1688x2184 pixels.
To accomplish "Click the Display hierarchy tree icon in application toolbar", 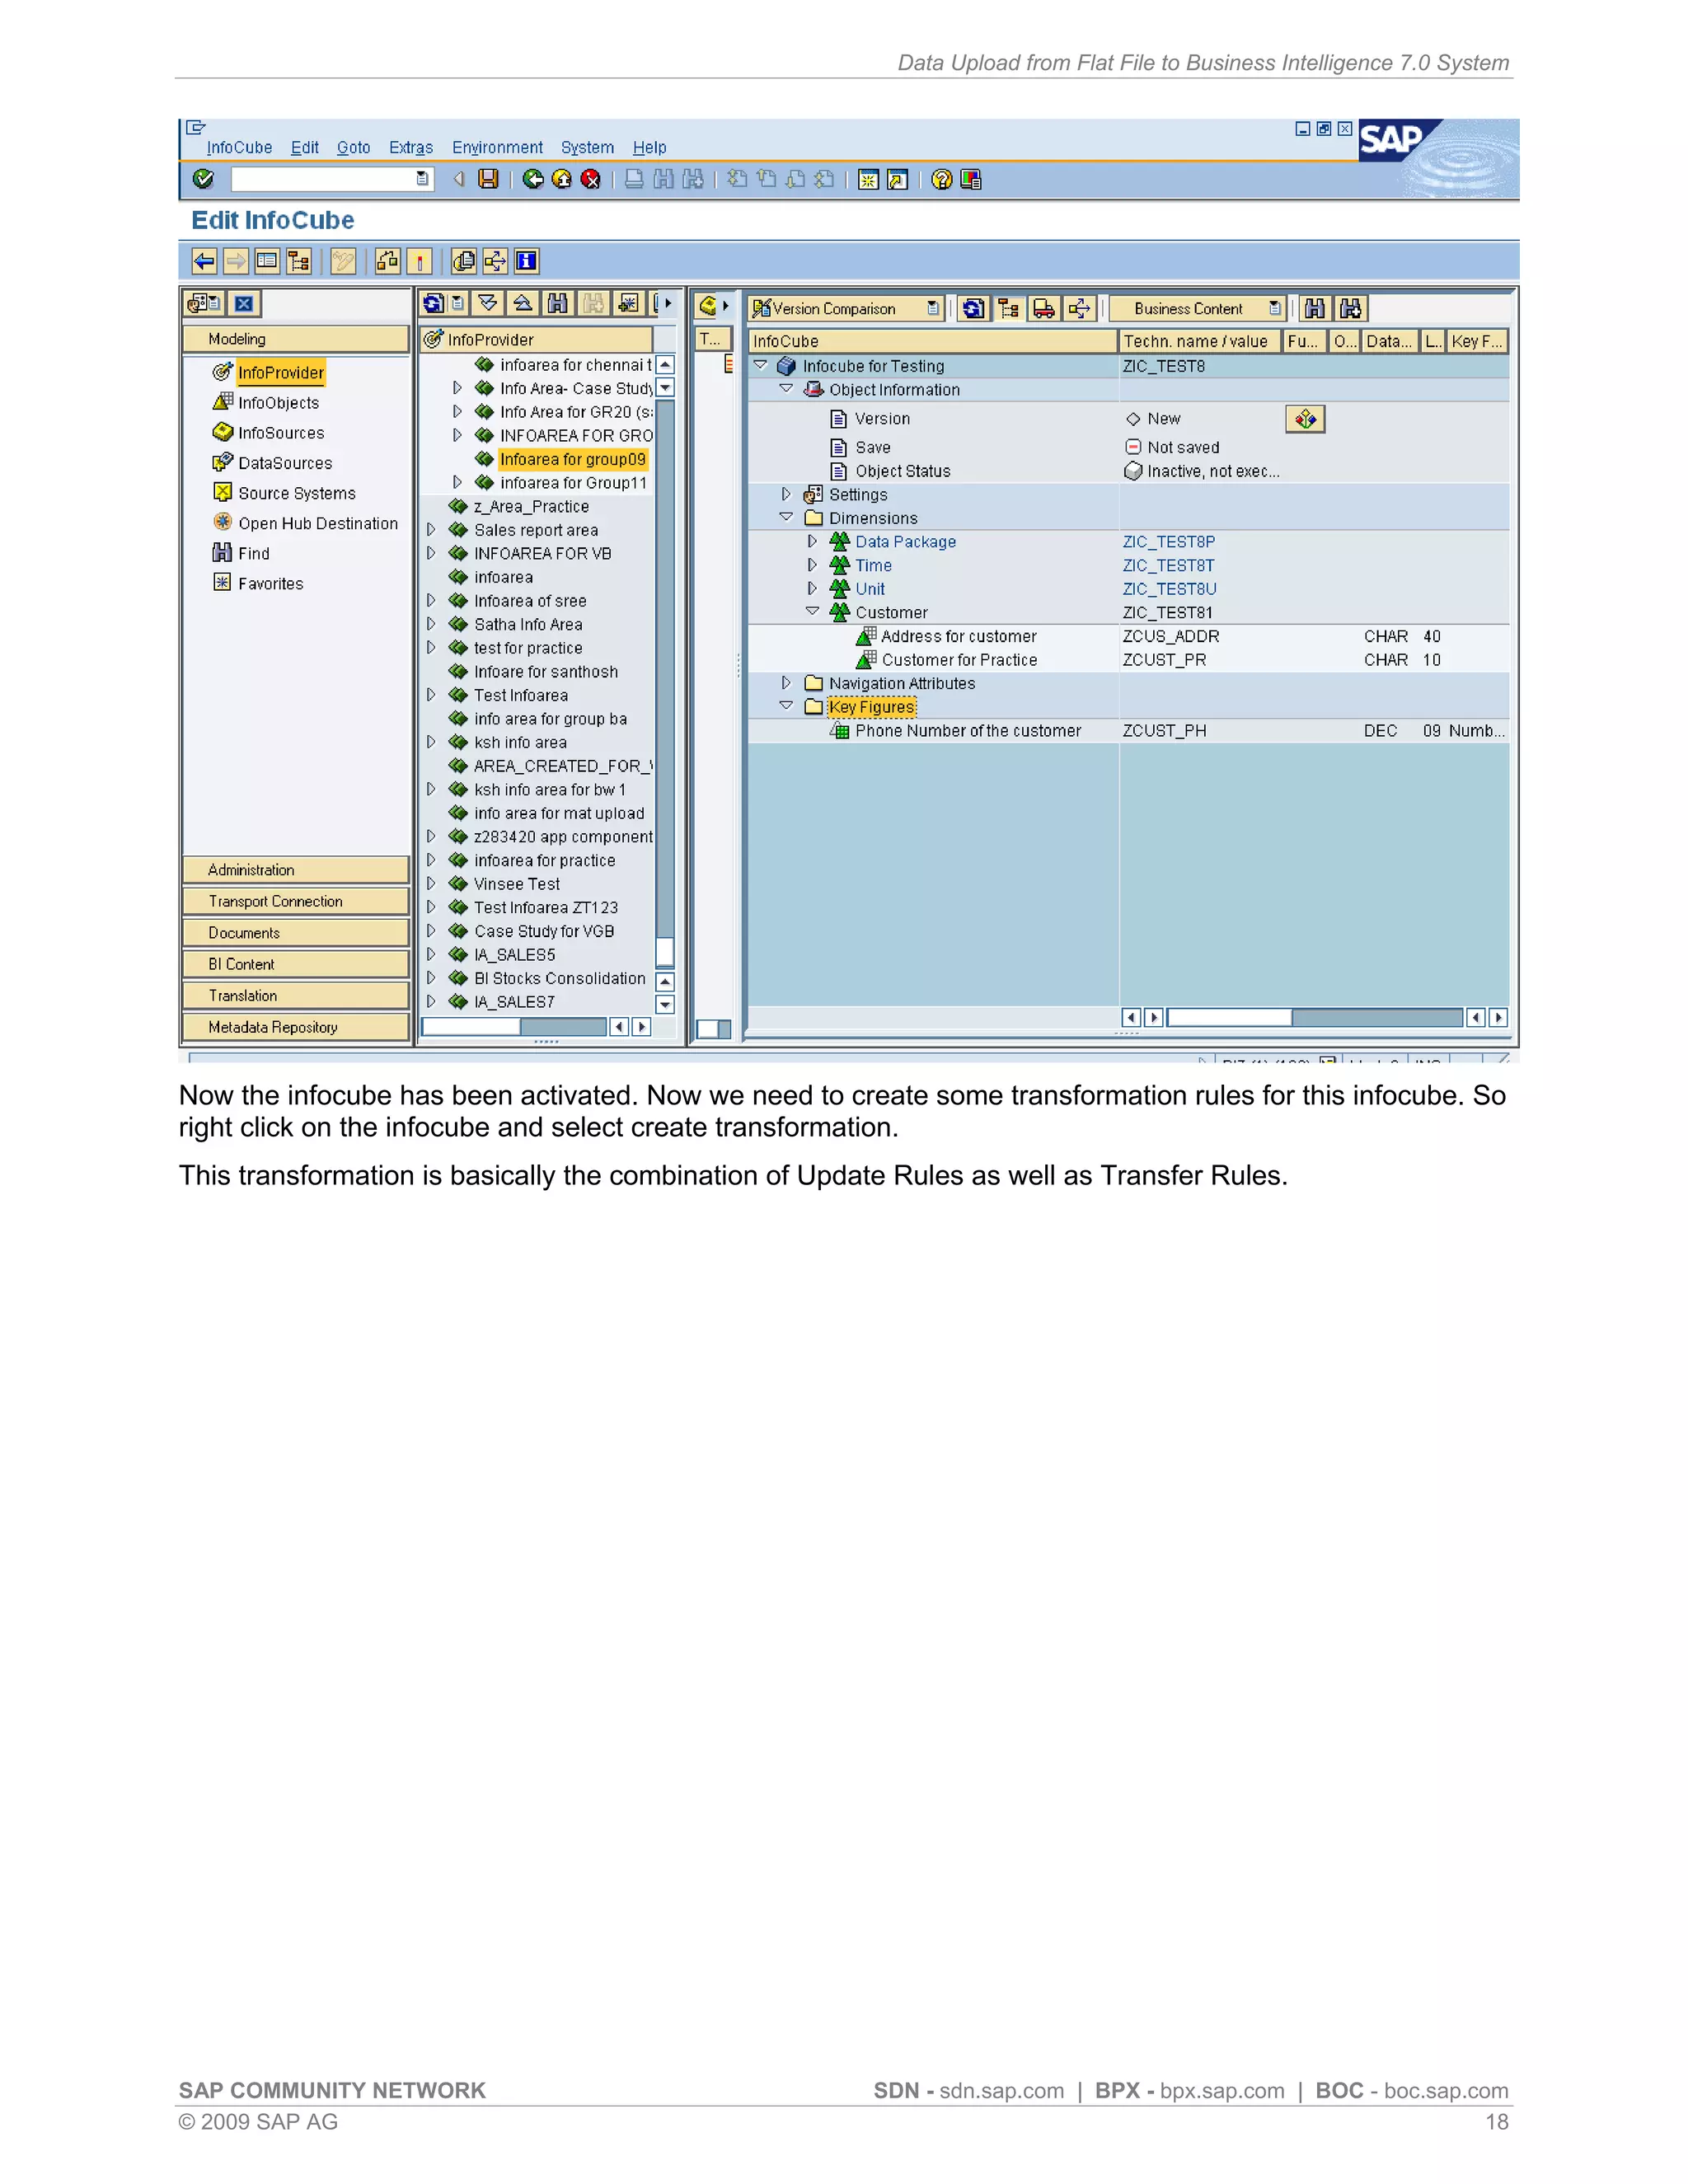I will 298,262.
